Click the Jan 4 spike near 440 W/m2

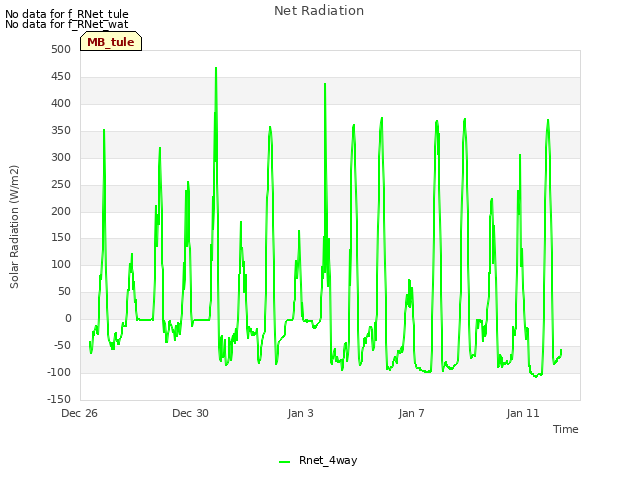pyautogui.click(x=325, y=84)
